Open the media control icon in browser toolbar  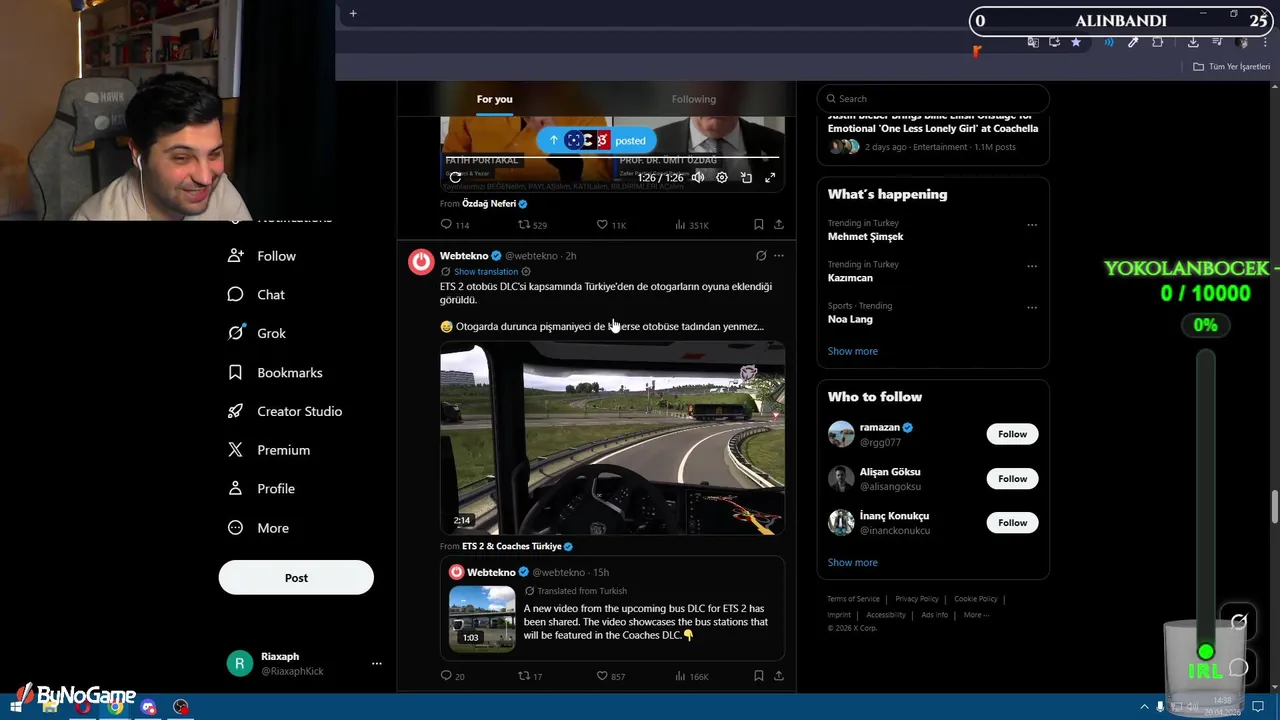(1217, 42)
